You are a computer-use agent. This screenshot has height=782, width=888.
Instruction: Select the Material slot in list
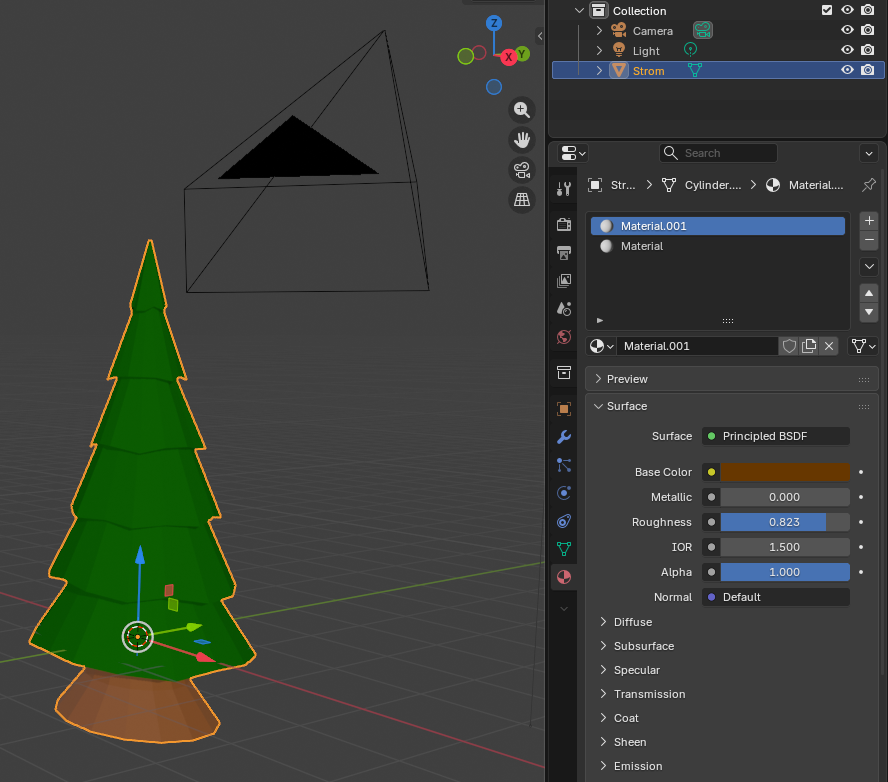641,246
